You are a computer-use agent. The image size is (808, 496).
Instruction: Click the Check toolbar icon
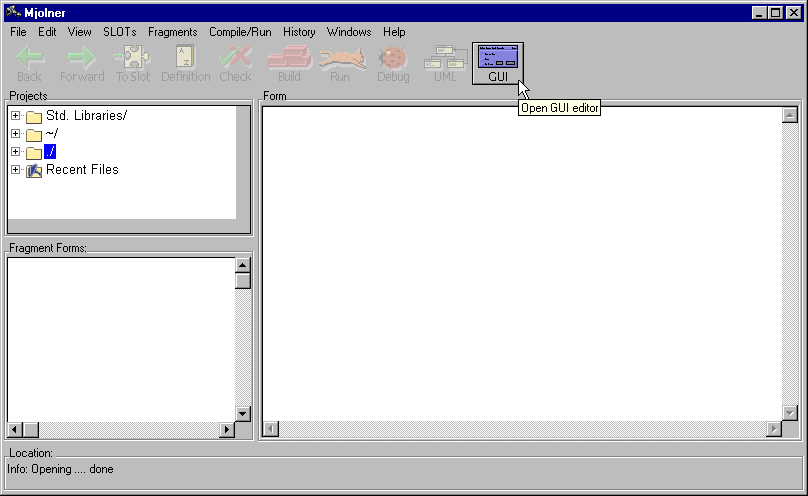[x=236, y=63]
